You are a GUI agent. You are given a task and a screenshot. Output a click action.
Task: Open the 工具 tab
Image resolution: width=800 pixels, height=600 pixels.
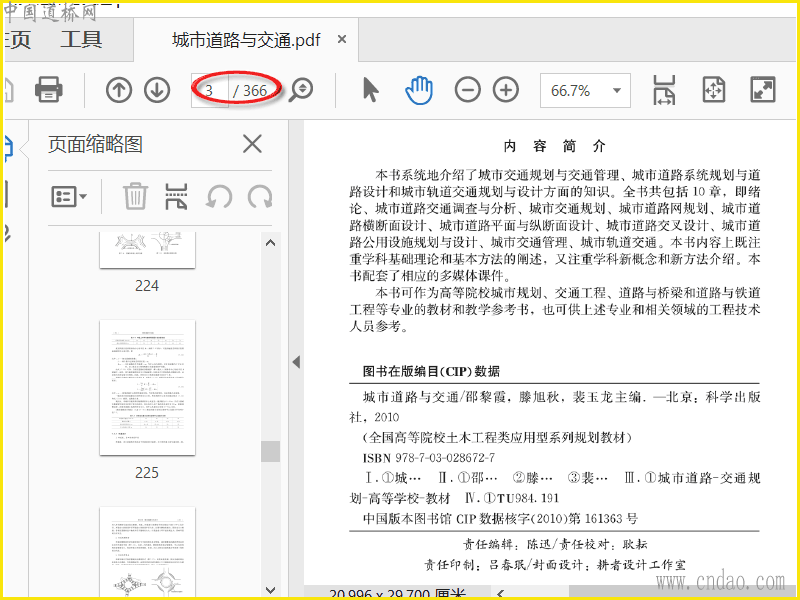click(x=81, y=39)
